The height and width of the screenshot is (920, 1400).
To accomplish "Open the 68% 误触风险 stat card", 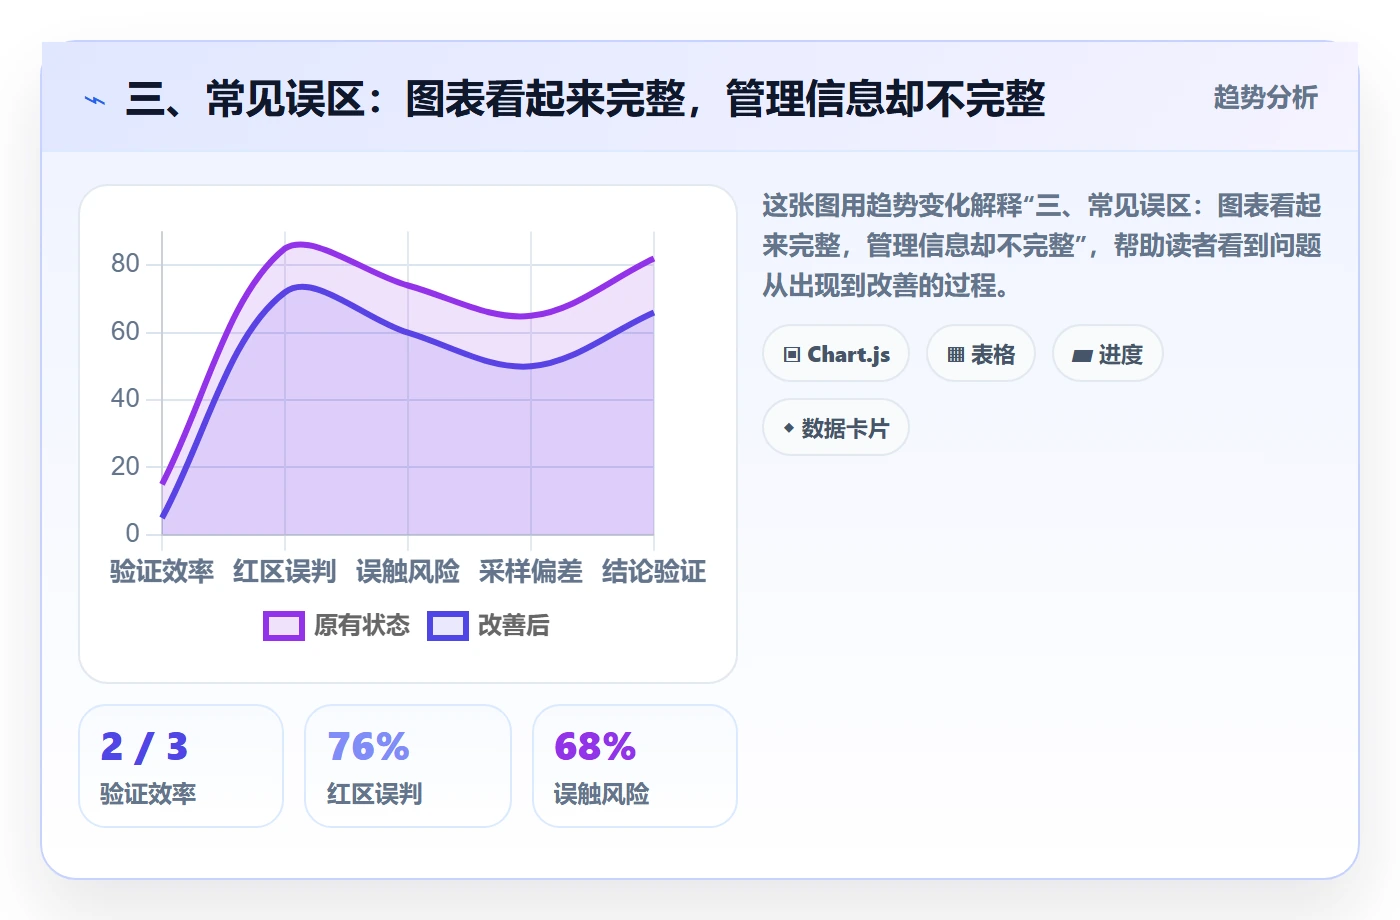I will 635,766.
